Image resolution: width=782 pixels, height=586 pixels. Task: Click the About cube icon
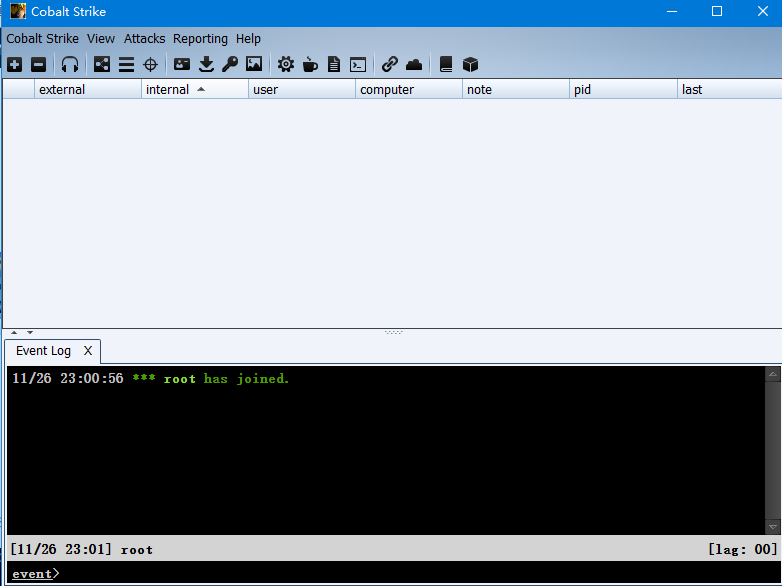point(470,64)
